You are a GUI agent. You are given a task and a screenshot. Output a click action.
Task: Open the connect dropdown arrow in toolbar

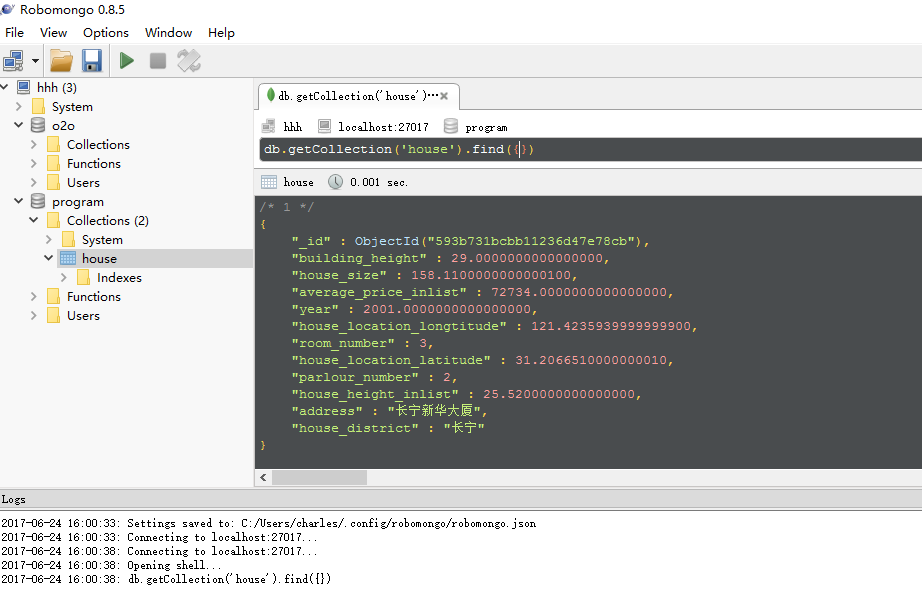35,61
